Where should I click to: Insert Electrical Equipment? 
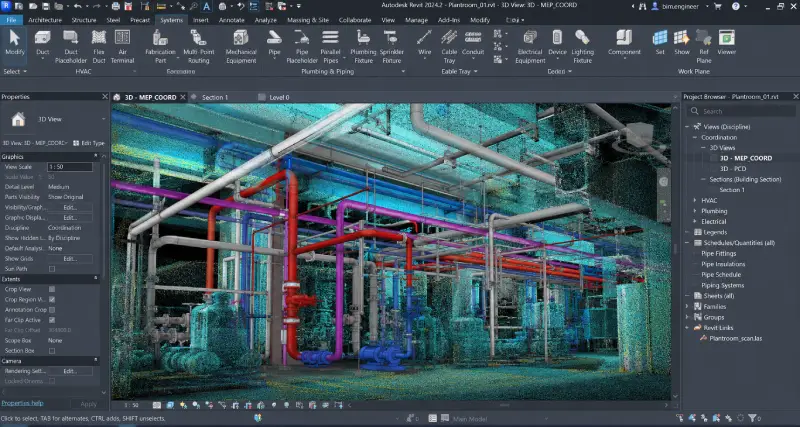click(x=530, y=46)
